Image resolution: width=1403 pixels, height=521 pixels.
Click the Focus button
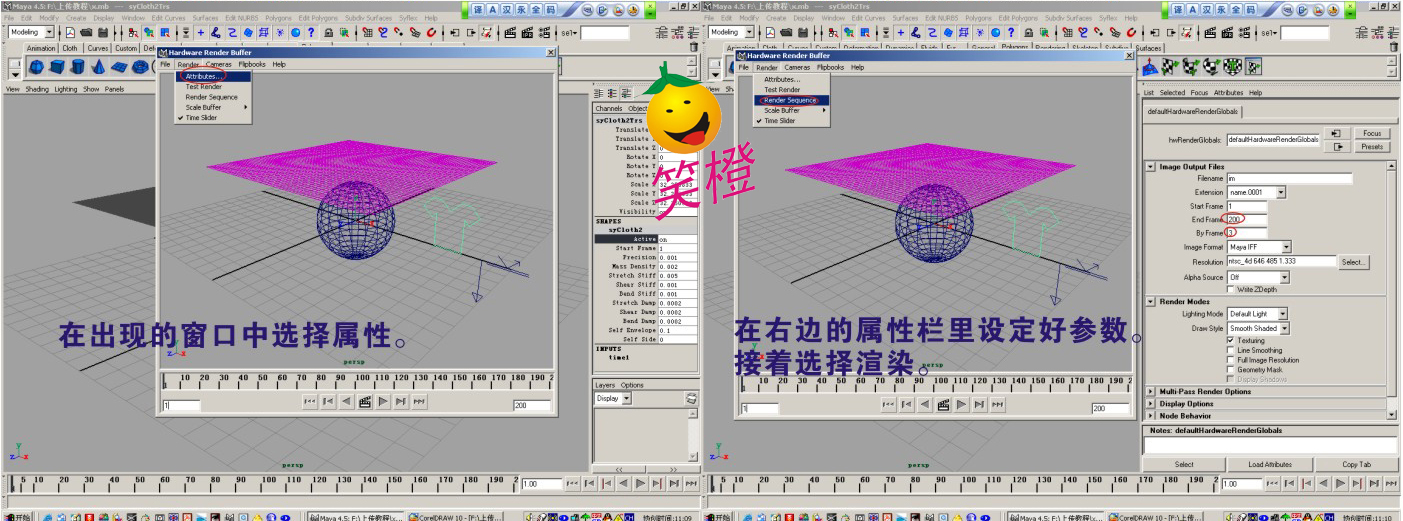(1371, 133)
